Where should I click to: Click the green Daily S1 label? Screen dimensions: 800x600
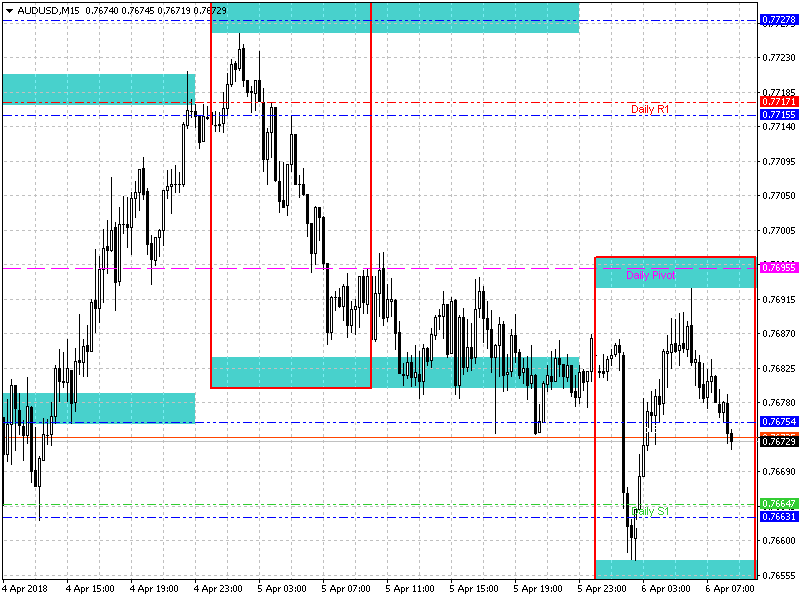coord(650,511)
